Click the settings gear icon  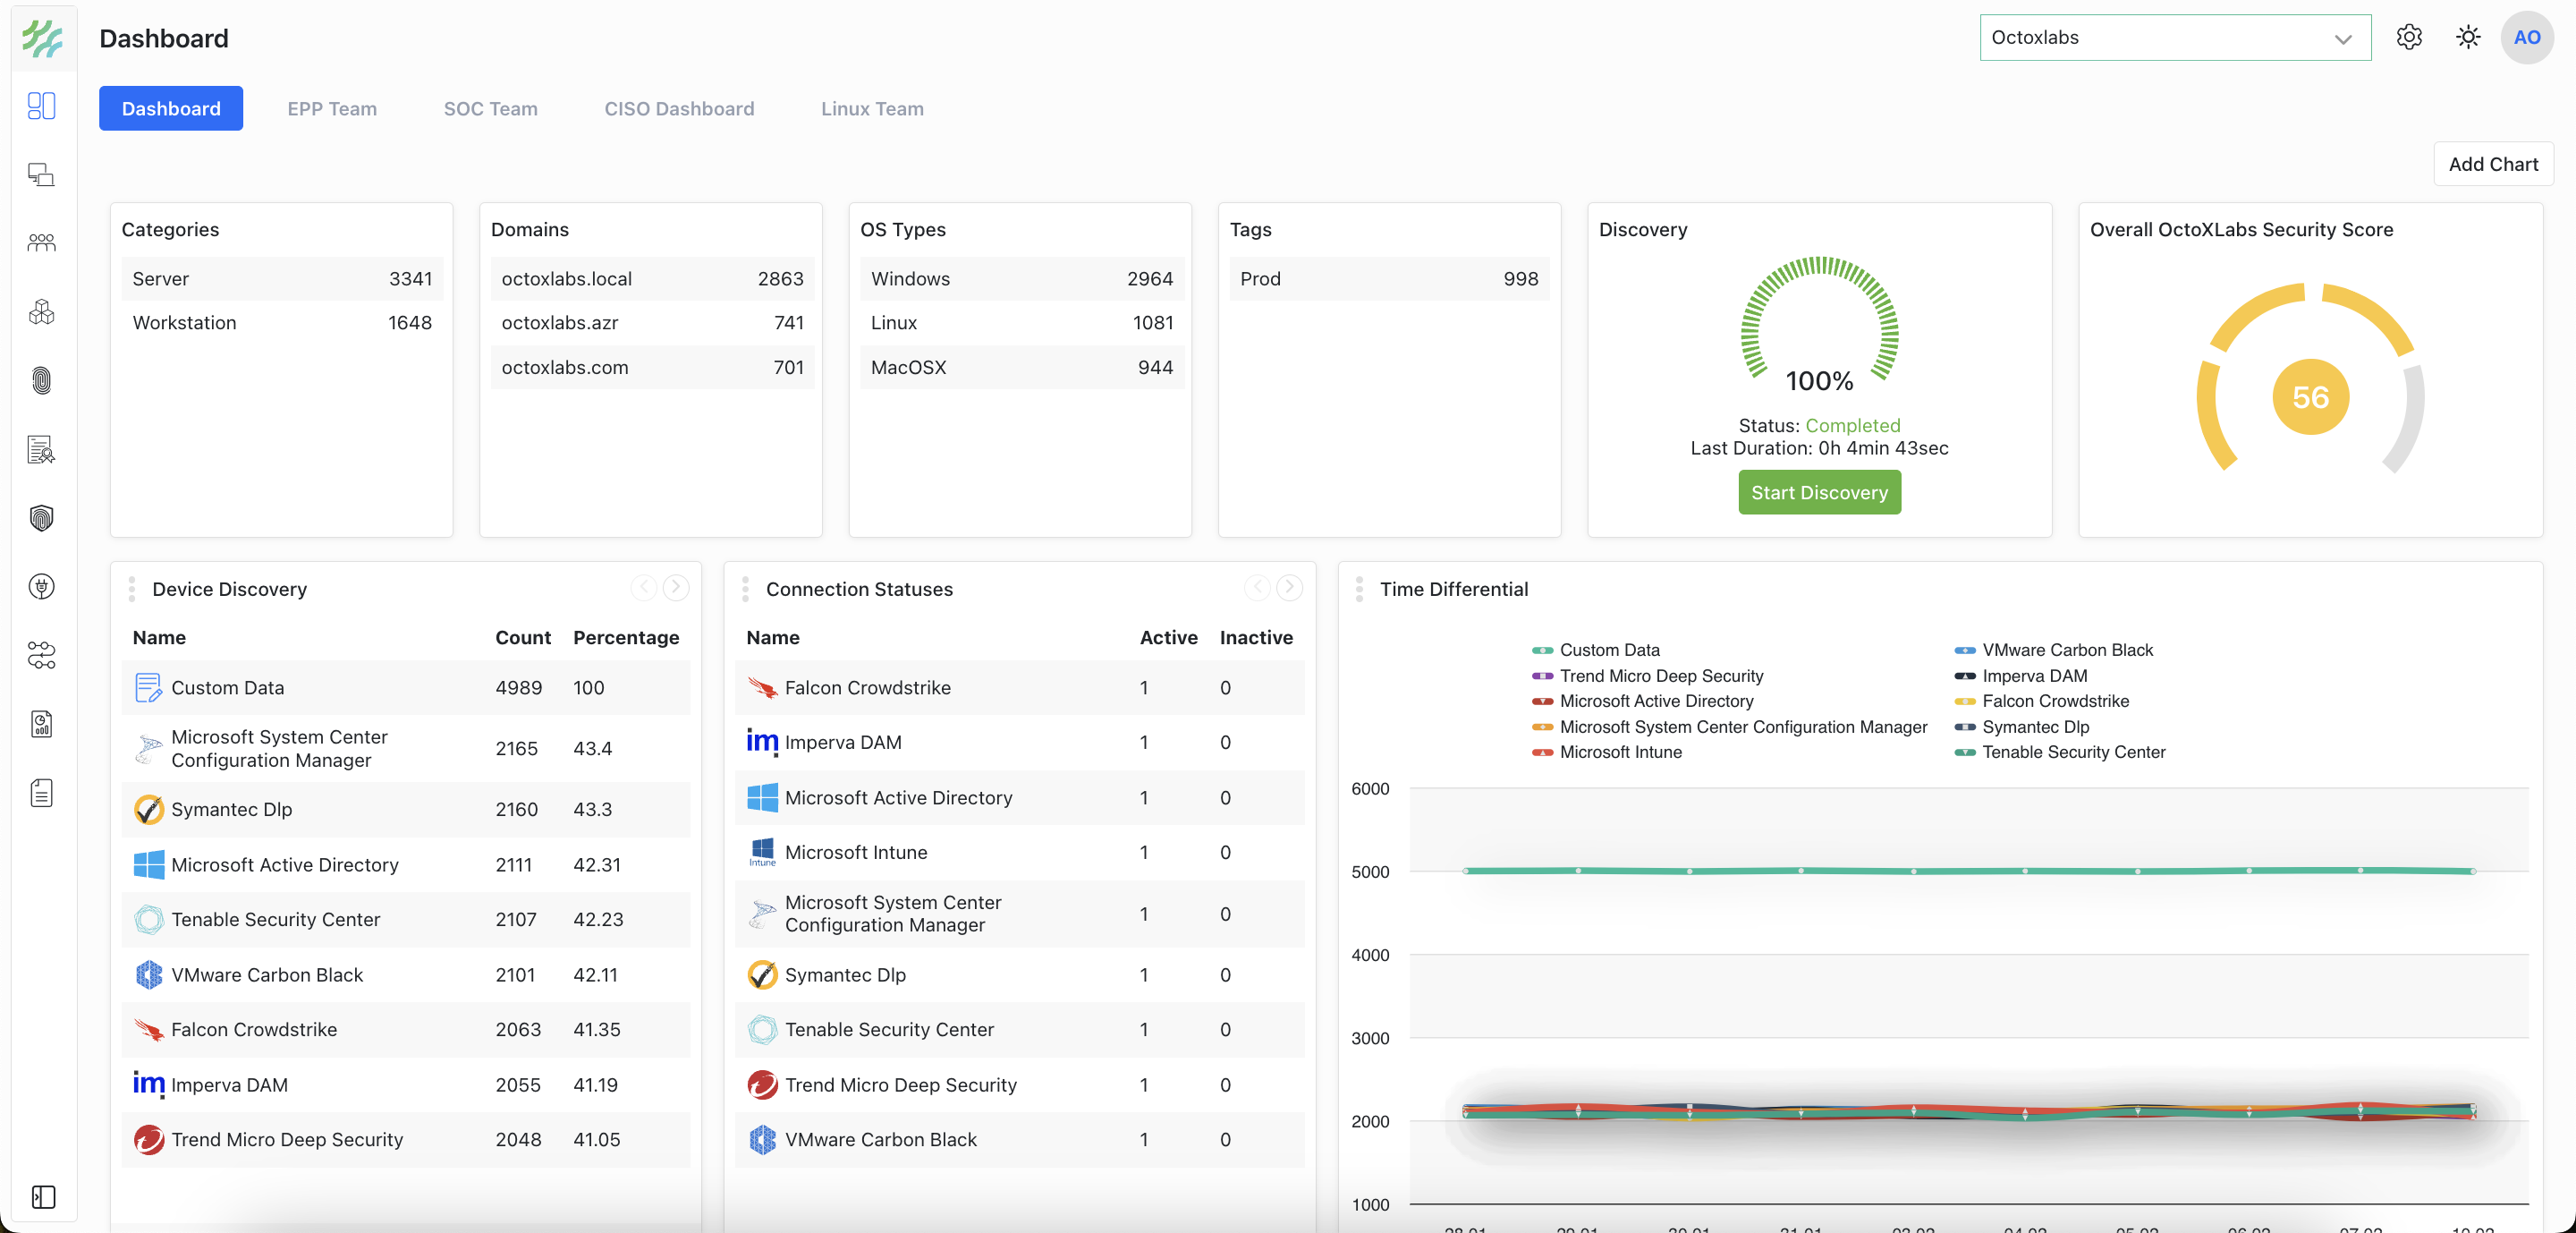tap(2409, 37)
